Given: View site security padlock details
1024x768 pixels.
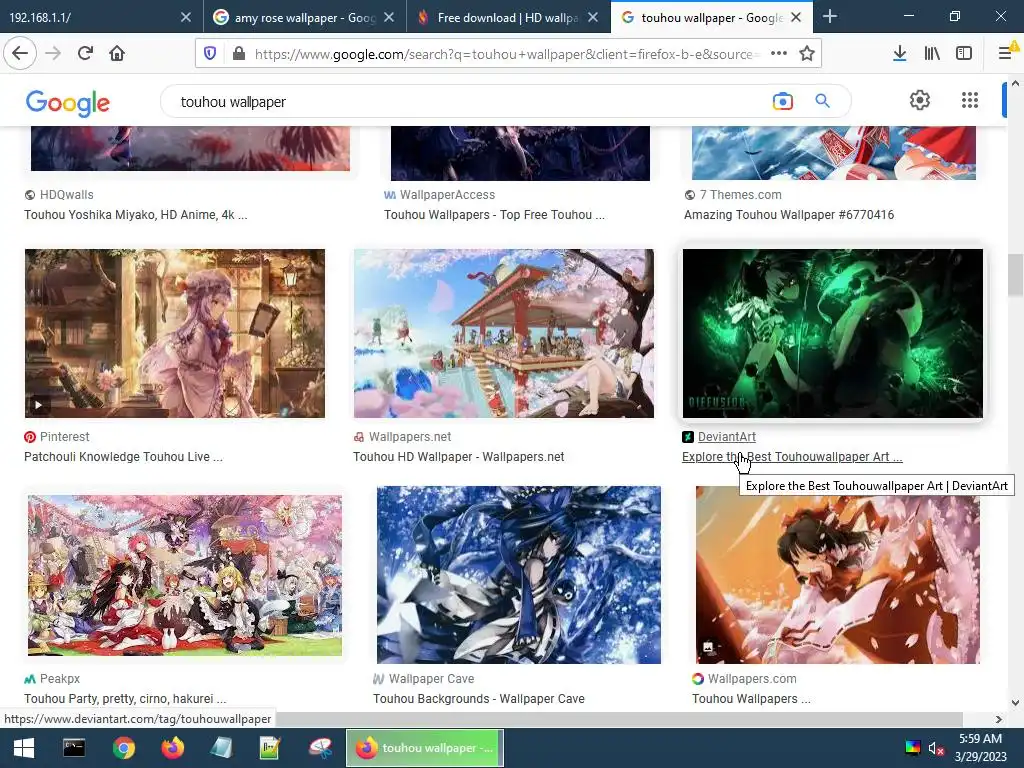Looking at the screenshot, I should coord(239,54).
